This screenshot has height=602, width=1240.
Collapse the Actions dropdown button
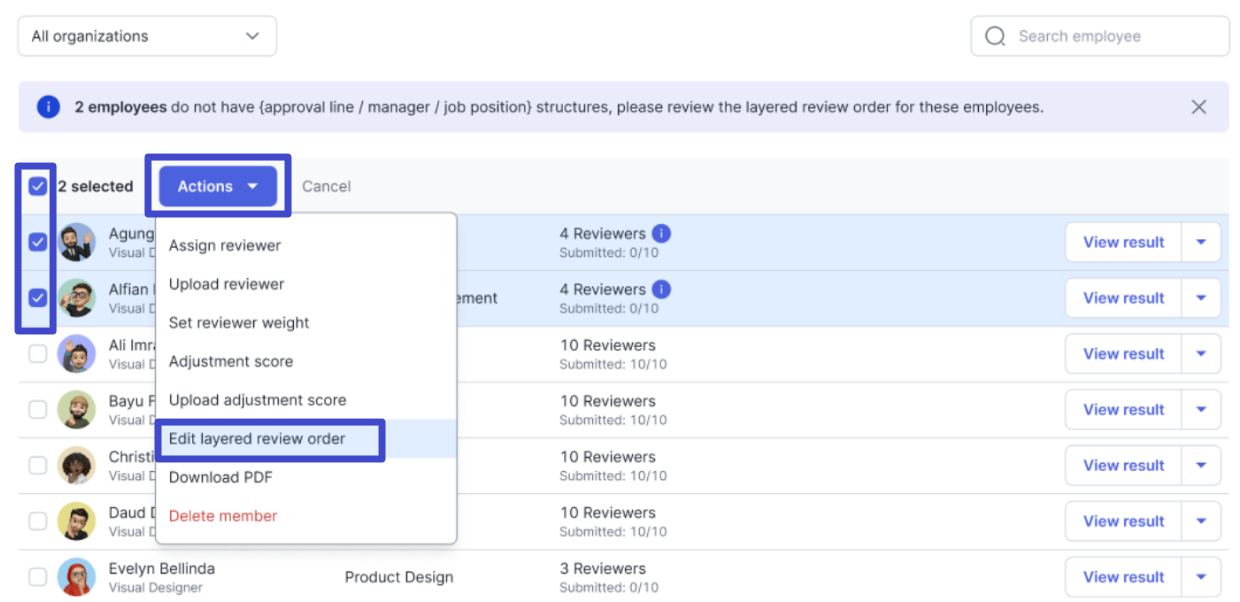tap(218, 187)
